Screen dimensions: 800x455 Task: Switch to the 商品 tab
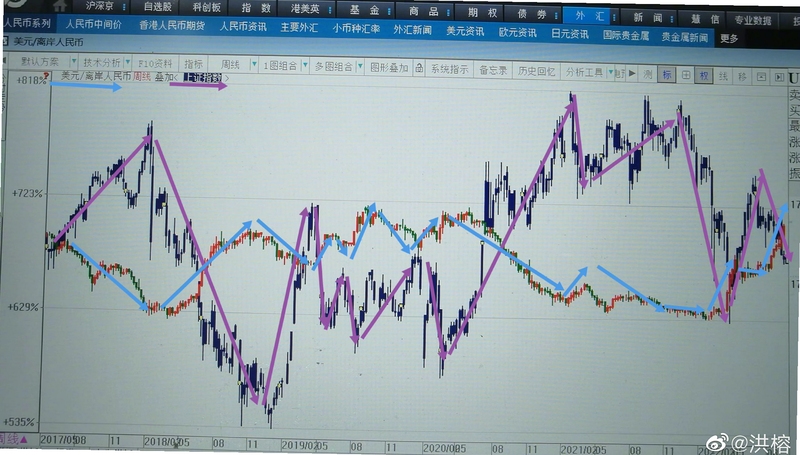(x=423, y=11)
